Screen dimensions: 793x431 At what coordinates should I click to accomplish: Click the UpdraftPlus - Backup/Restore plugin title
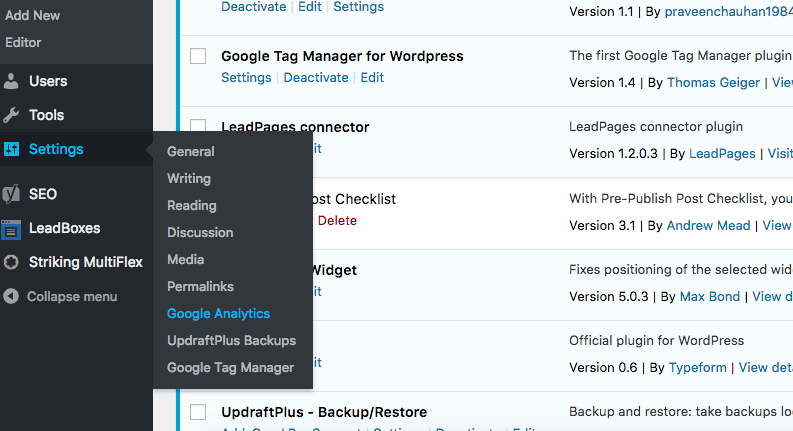click(x=324, y=412)
